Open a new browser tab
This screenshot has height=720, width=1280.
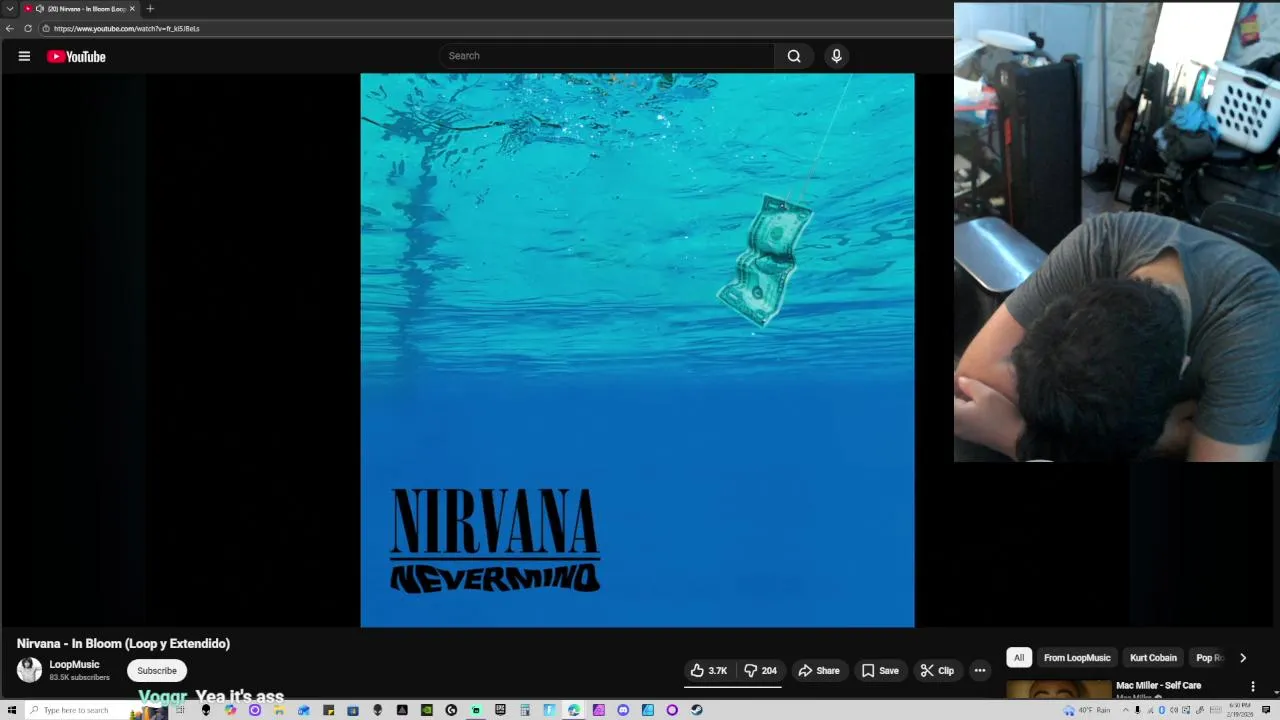click(x=150, y=9)
